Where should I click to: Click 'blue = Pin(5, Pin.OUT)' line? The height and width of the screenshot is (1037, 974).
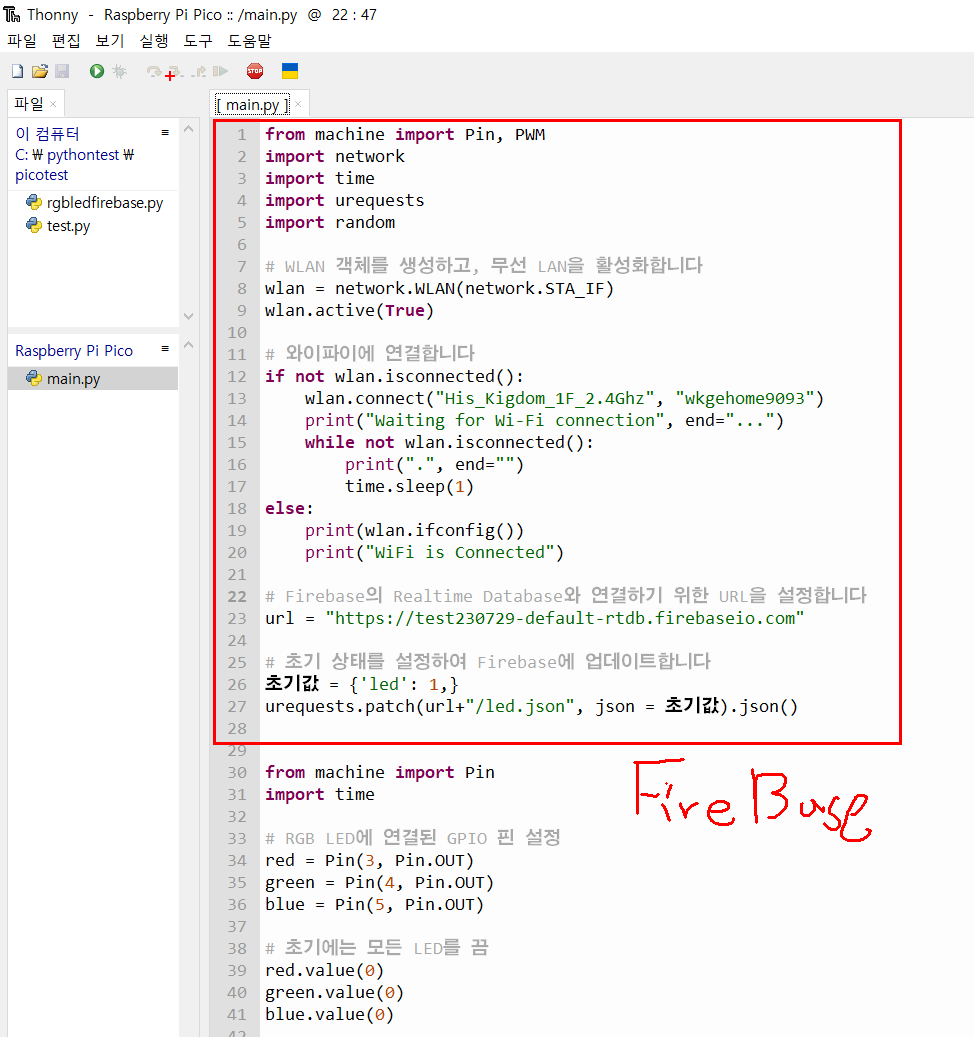tap(374, 904)
